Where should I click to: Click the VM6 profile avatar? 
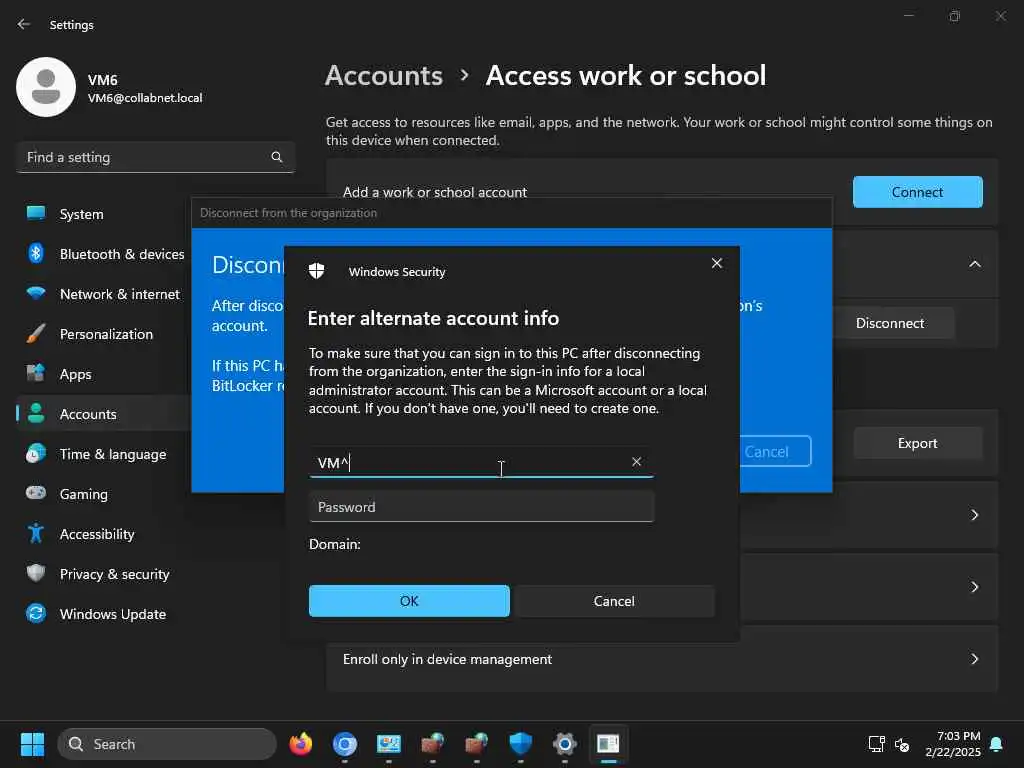point(46,88)
